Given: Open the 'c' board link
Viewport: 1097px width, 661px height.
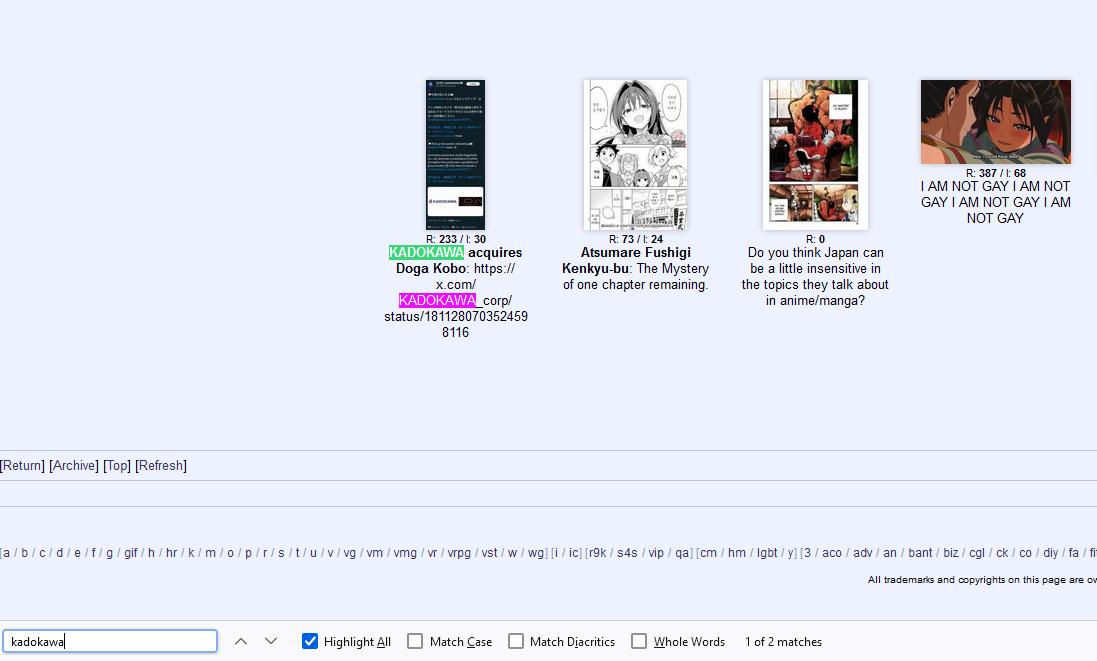Looking at the screenshot, I should click(x=42, y=553).
